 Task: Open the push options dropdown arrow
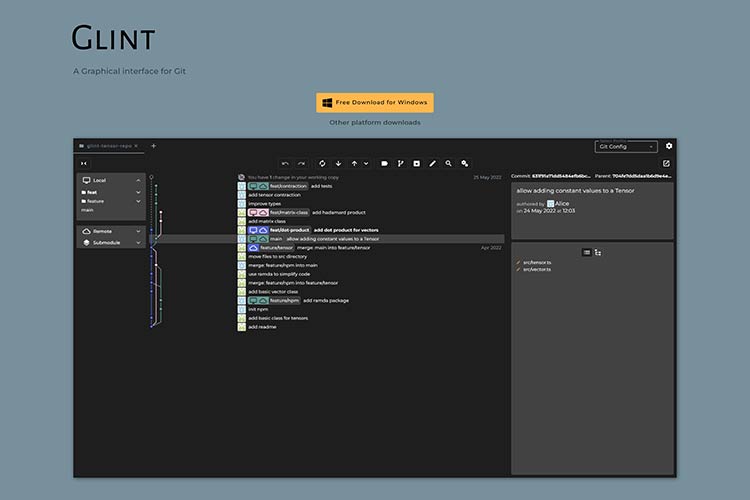(x=366, y=163)
